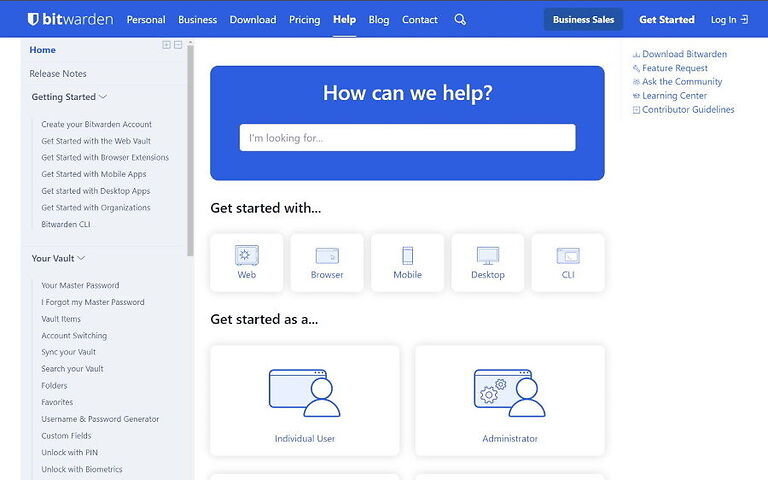Click the Business Sales button

pyautogui.click(x=583, y=20)
